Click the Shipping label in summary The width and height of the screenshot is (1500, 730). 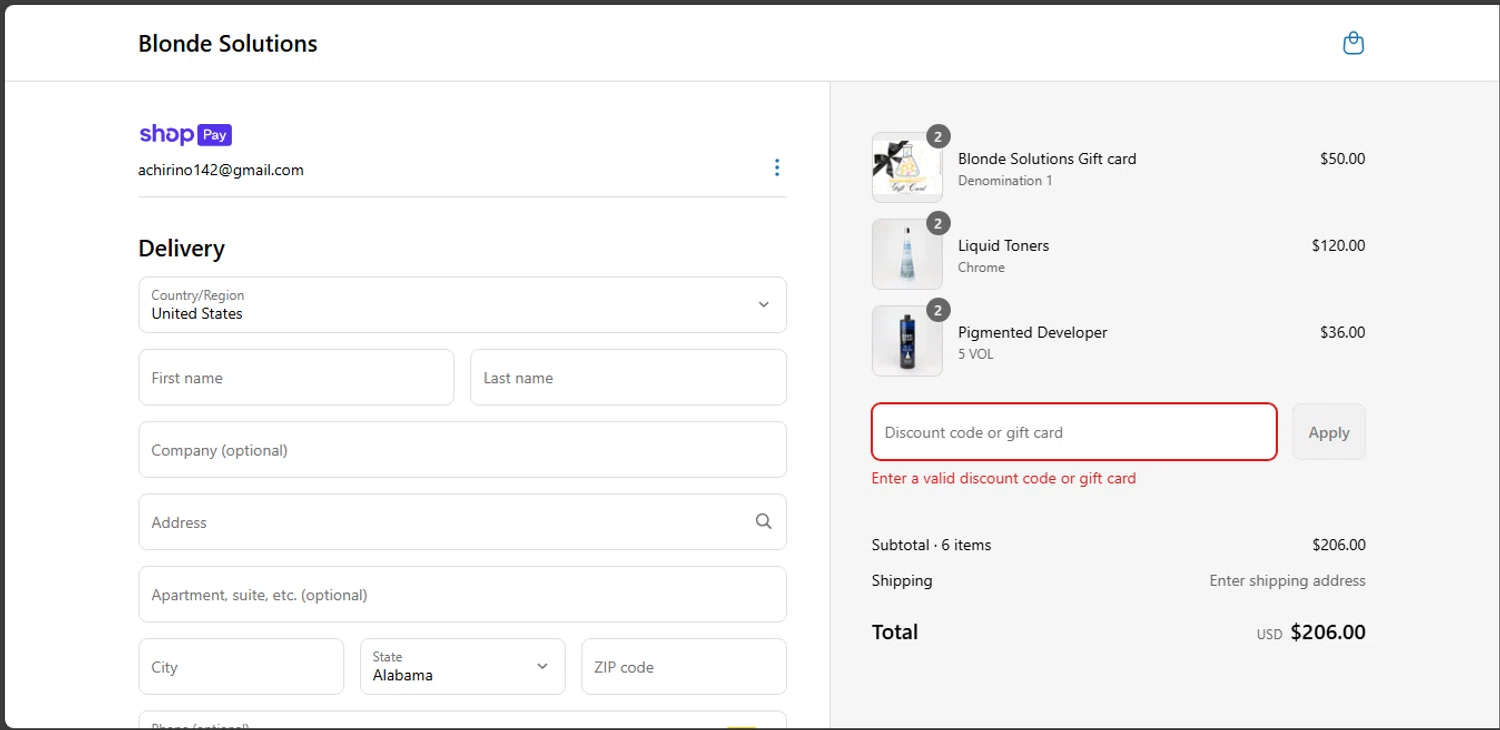pos(902,581)
